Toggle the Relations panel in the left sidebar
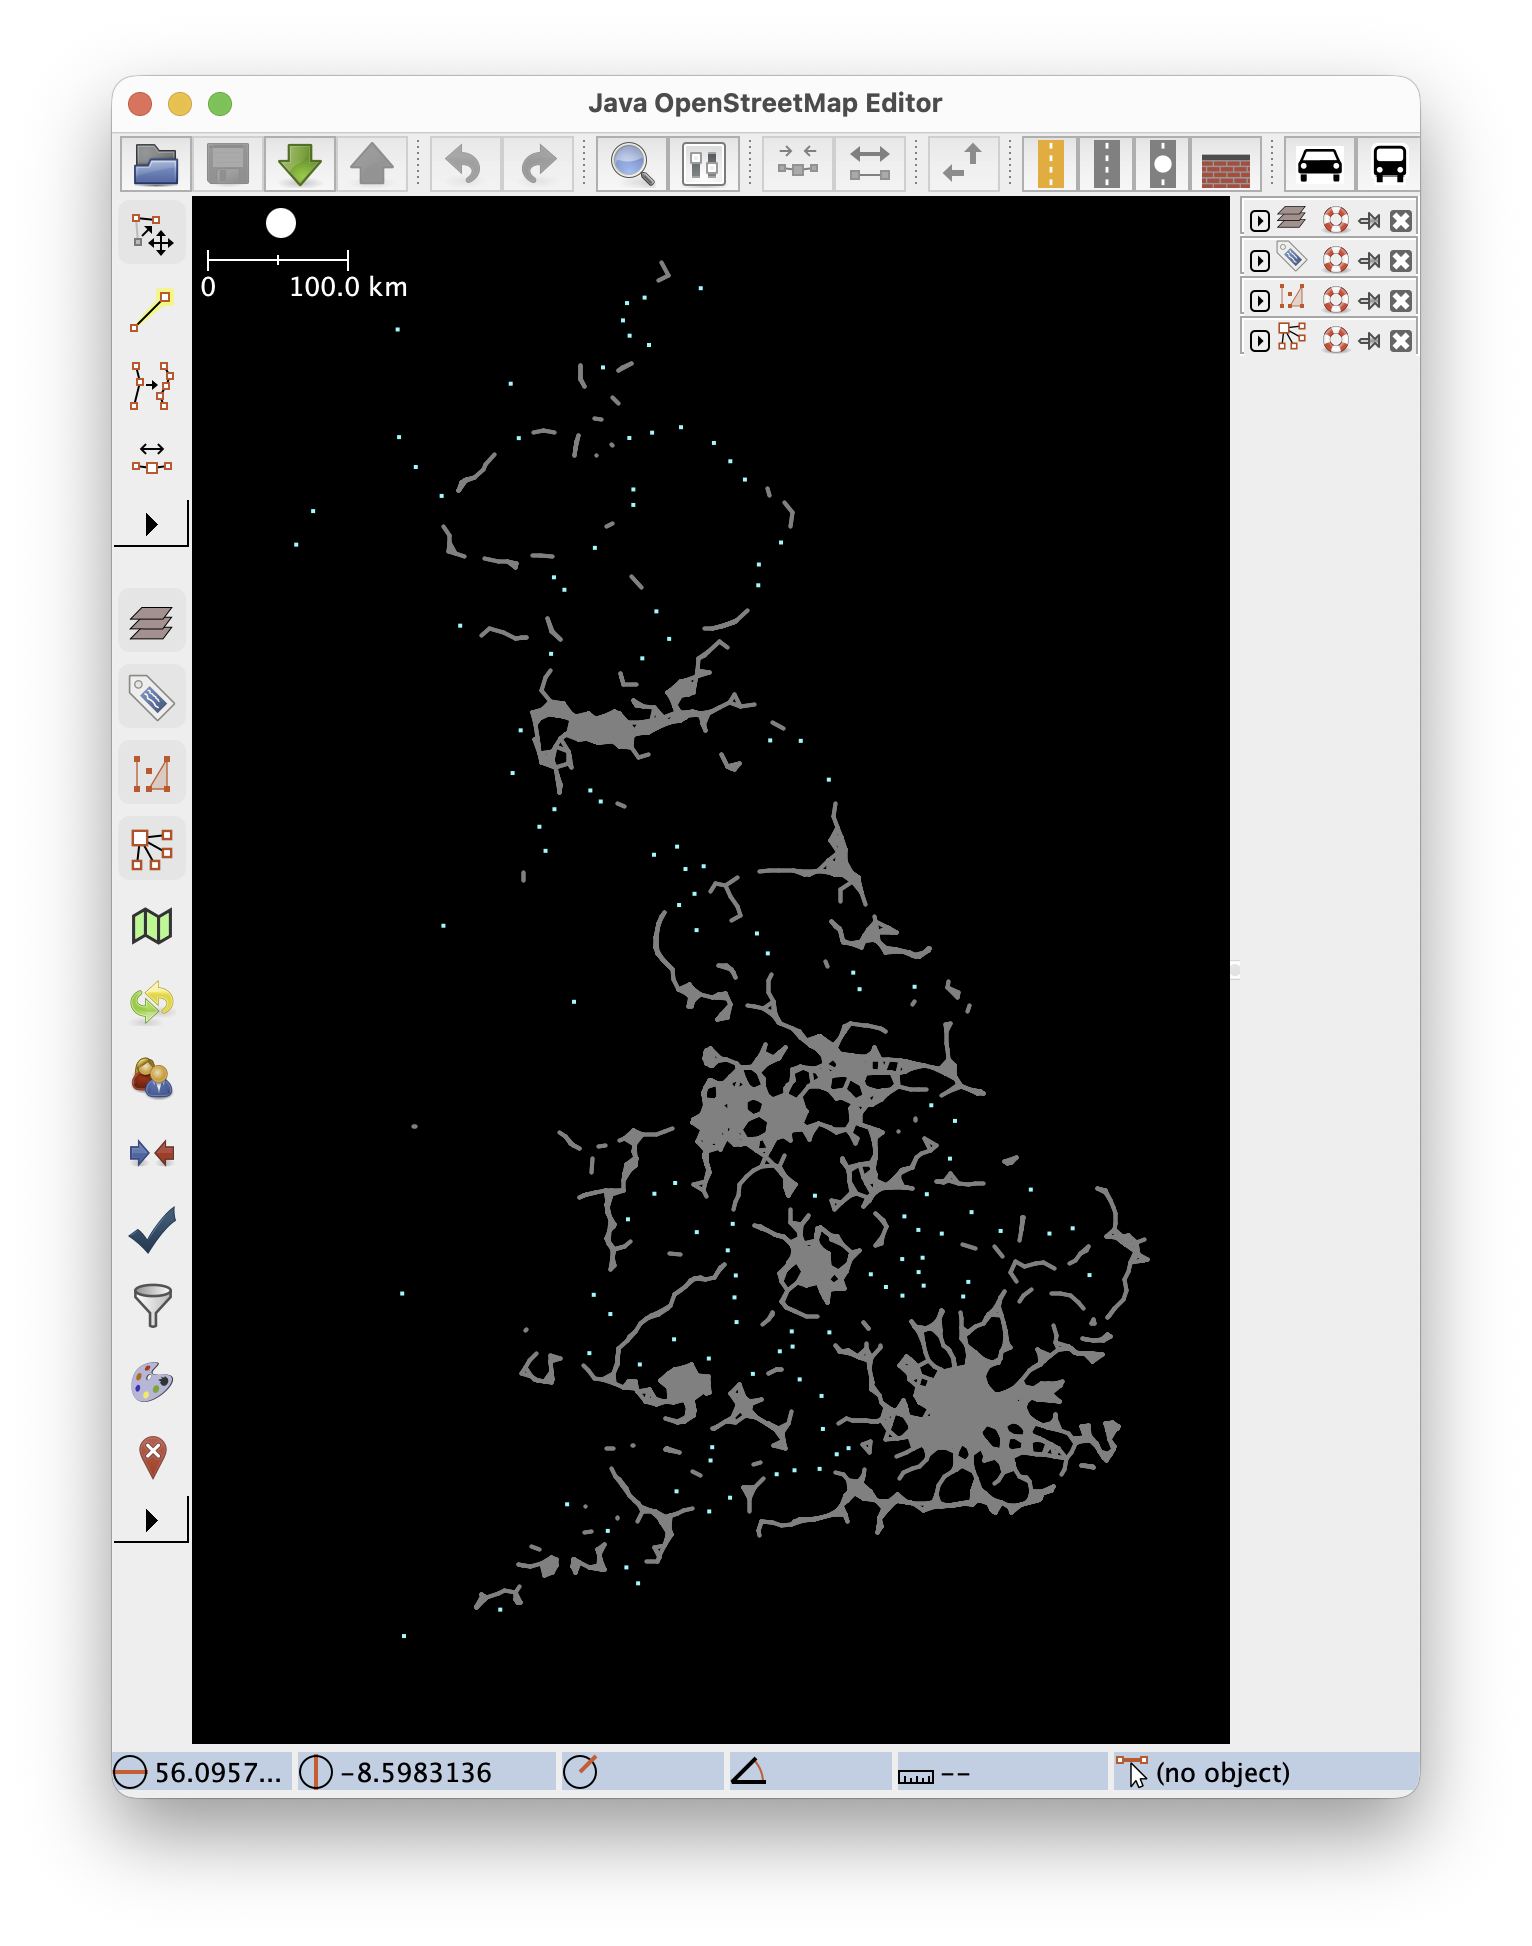The height and width of the screenshot is (1946, 1532). [x=152, y=850]
